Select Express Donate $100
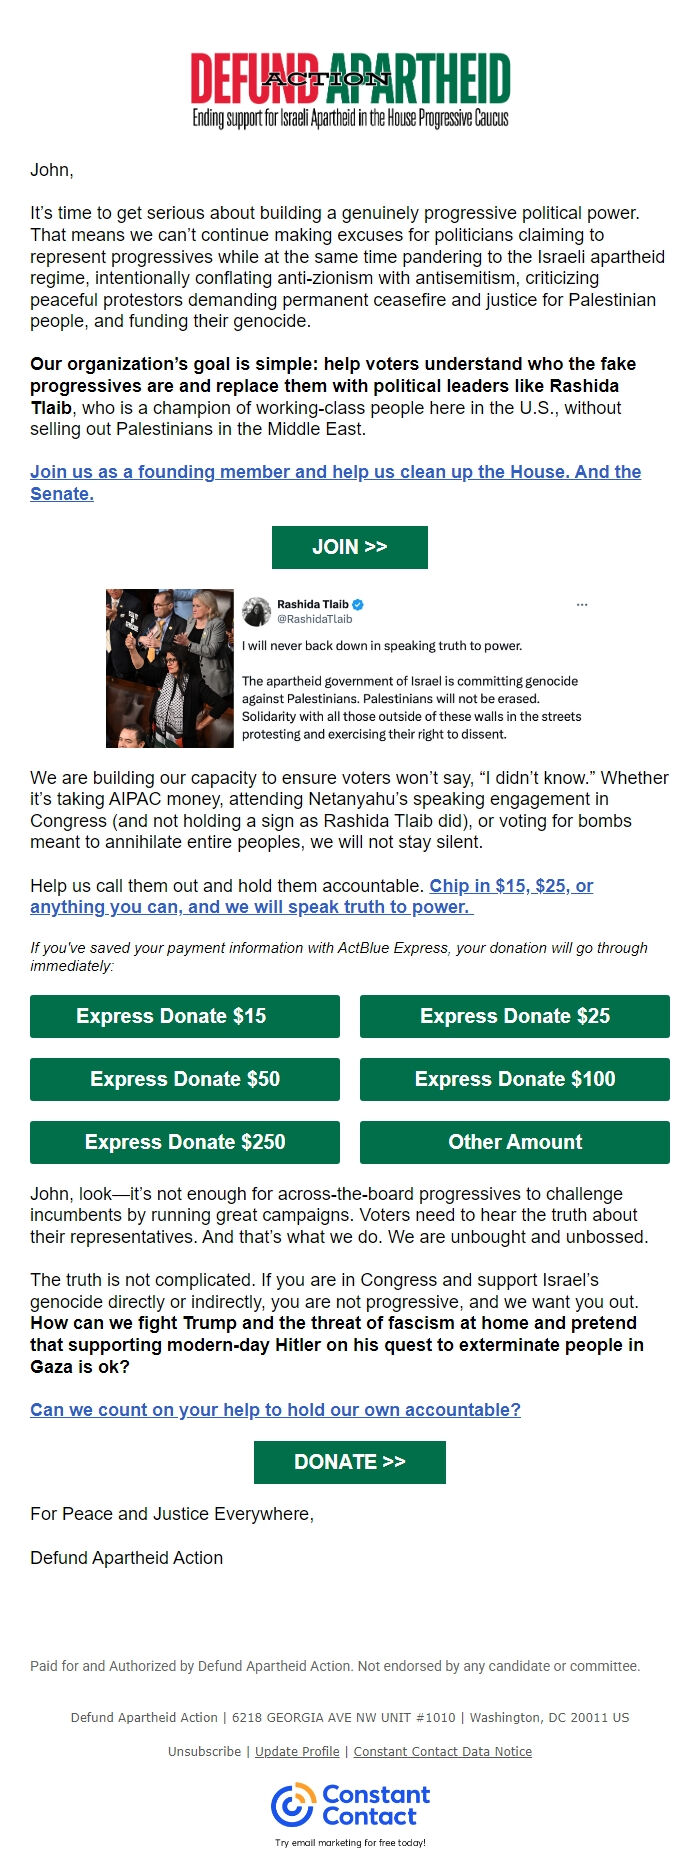Viewport: 700px width, 1860px height. click(514, 1079)
